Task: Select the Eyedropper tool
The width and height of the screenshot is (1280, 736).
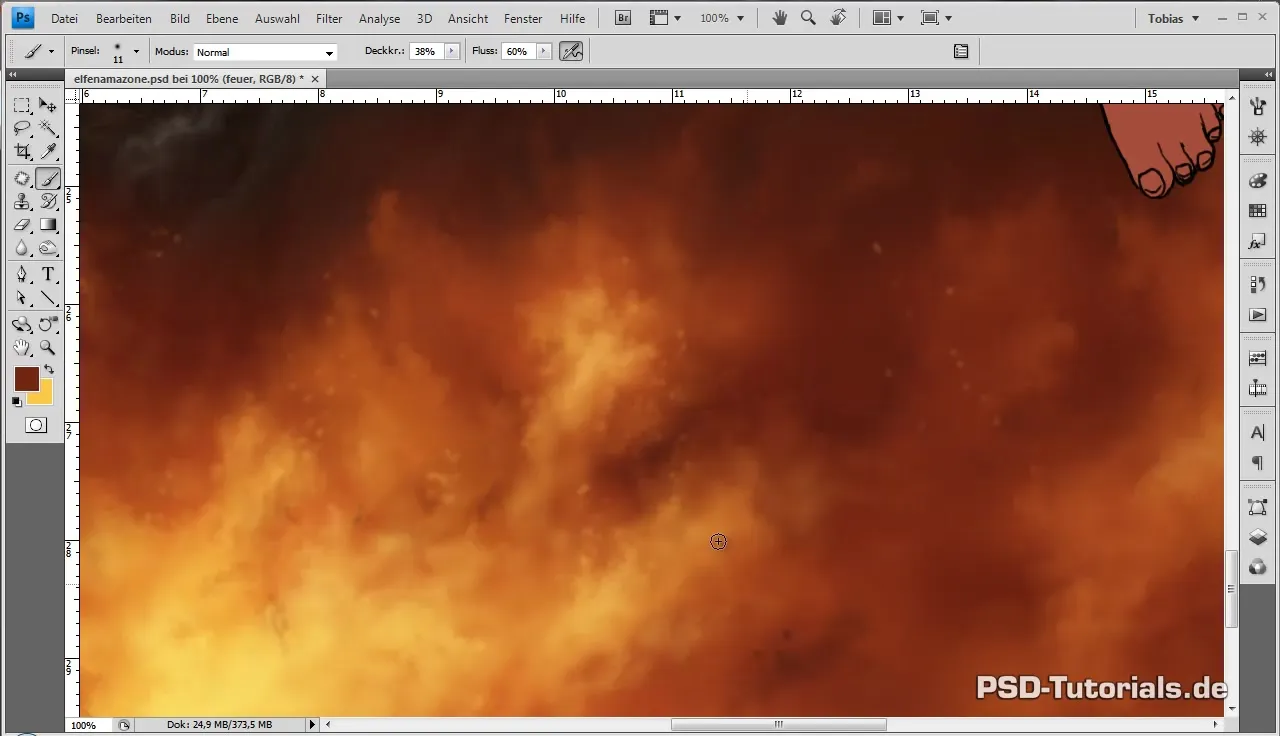Action: coord(47,152)
